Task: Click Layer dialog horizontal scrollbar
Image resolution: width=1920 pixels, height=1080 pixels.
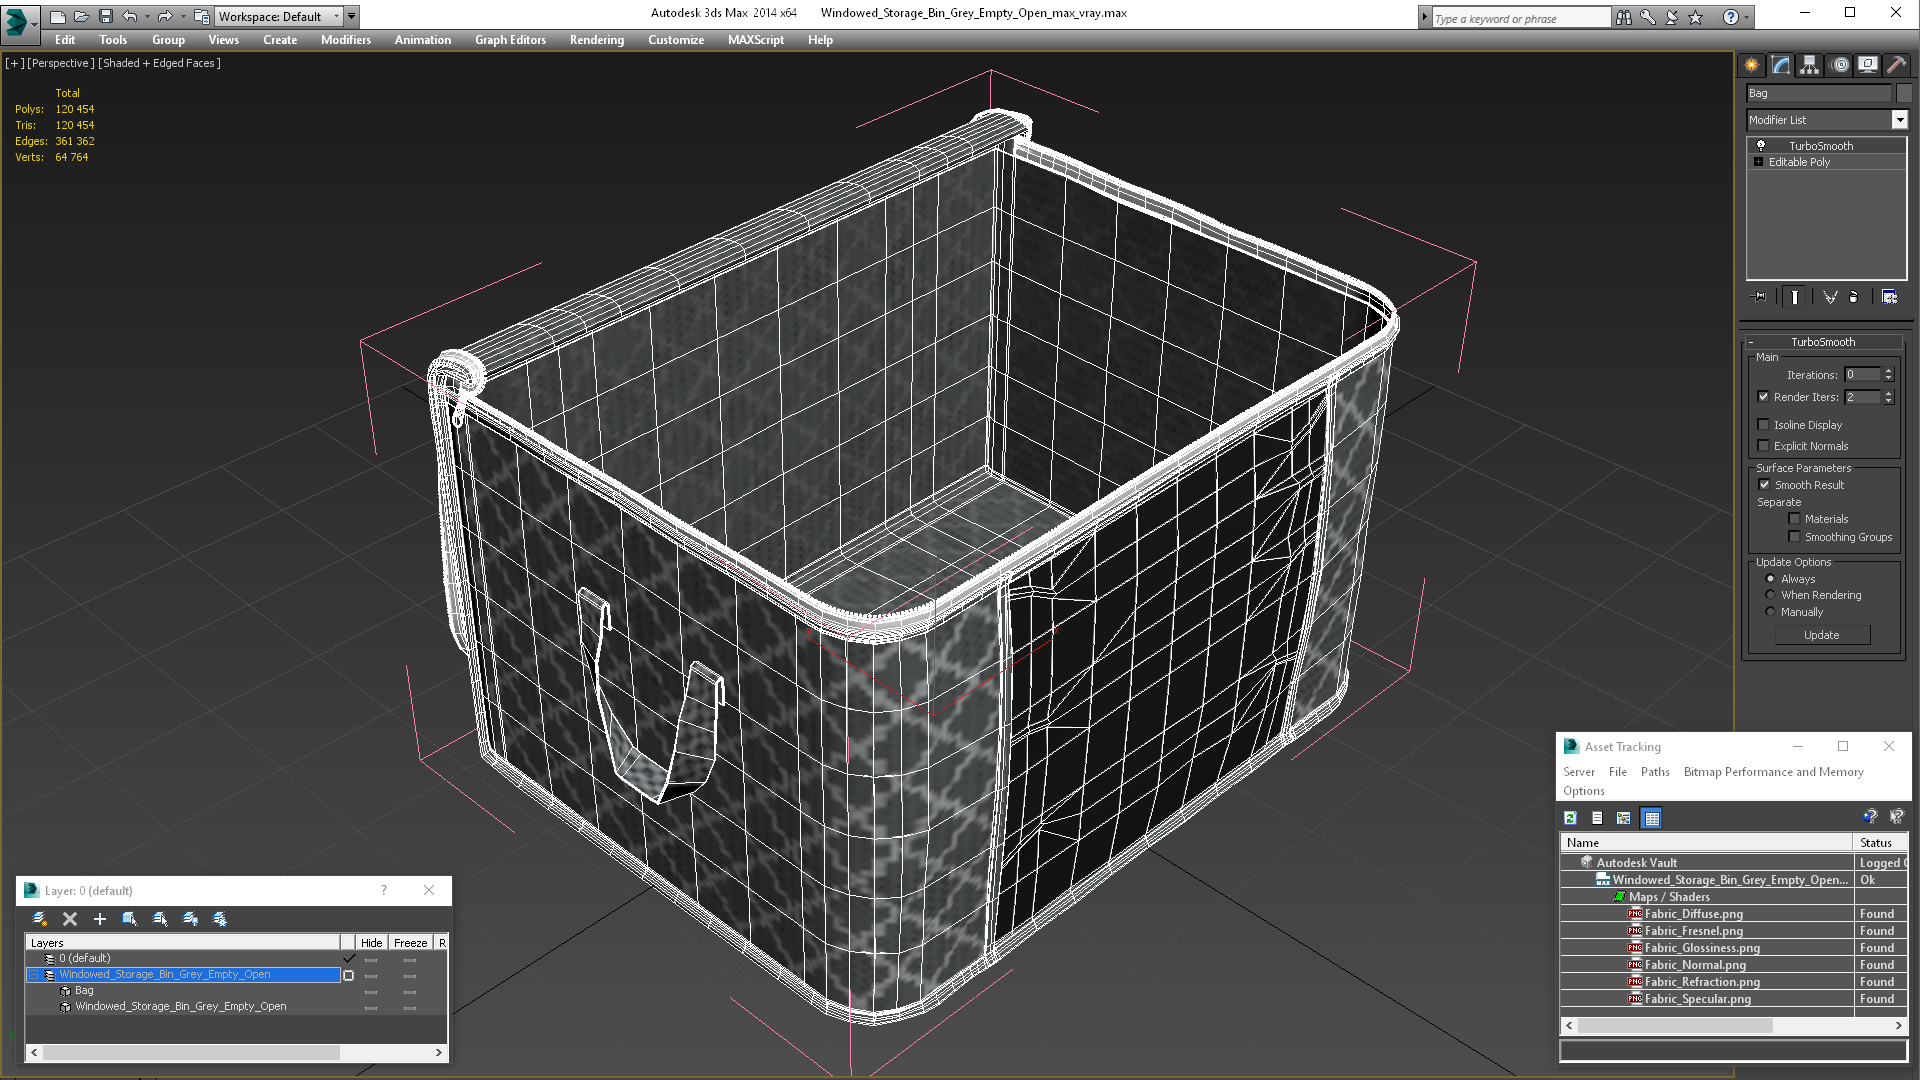Action: pos(236,1053)
